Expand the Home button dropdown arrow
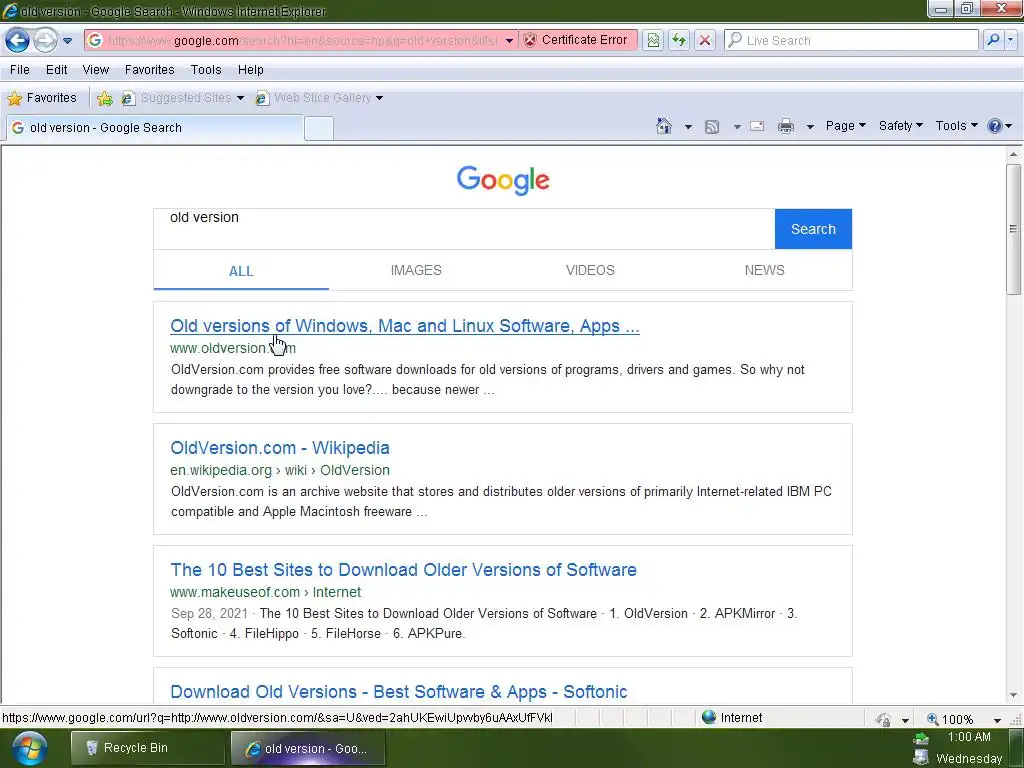 pos(688,127)
